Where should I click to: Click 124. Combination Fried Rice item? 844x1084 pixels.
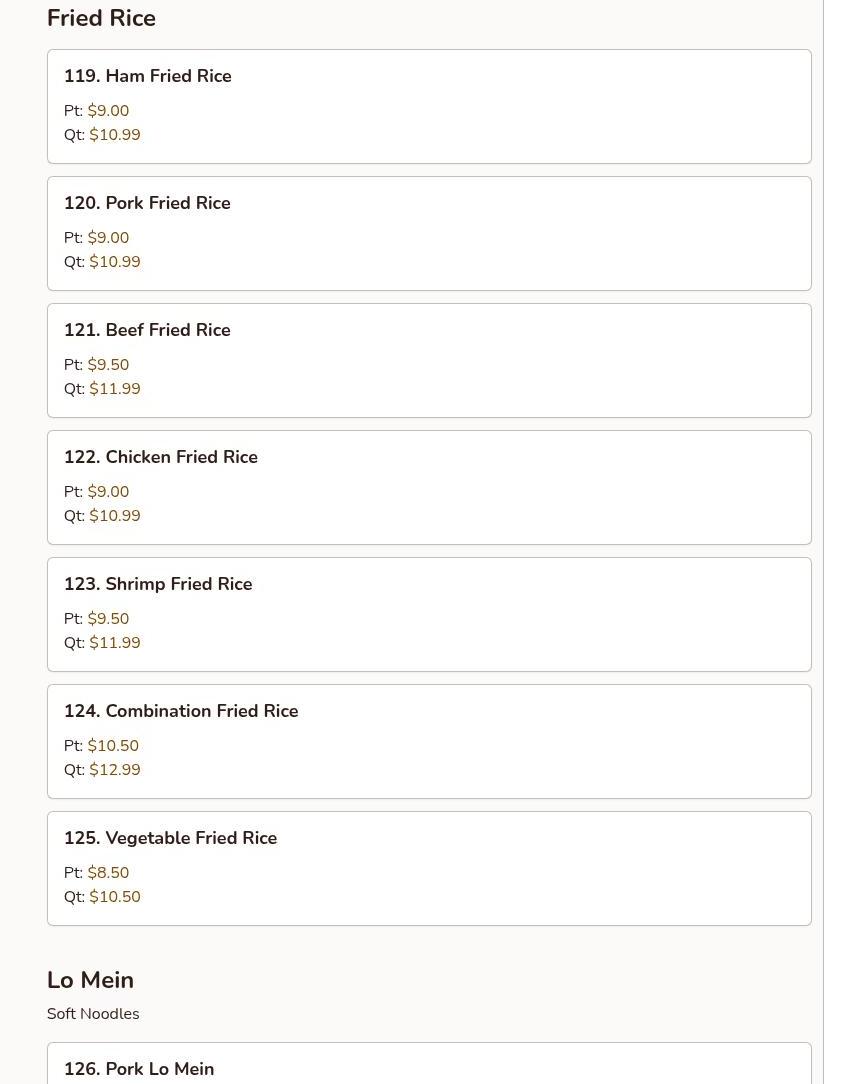pos(429,742)
